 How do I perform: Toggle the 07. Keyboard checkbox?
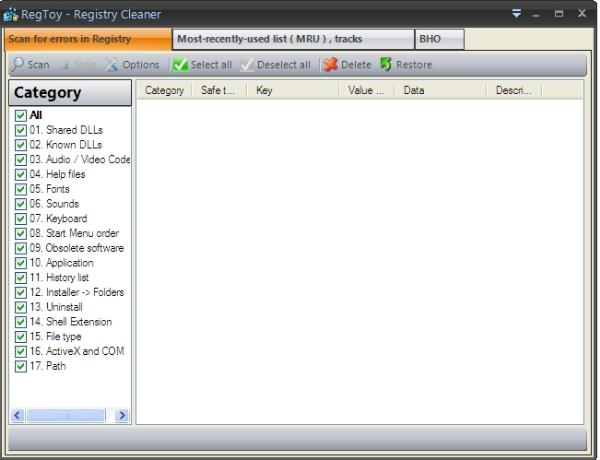pyautogui.click(x=21, y=219)
